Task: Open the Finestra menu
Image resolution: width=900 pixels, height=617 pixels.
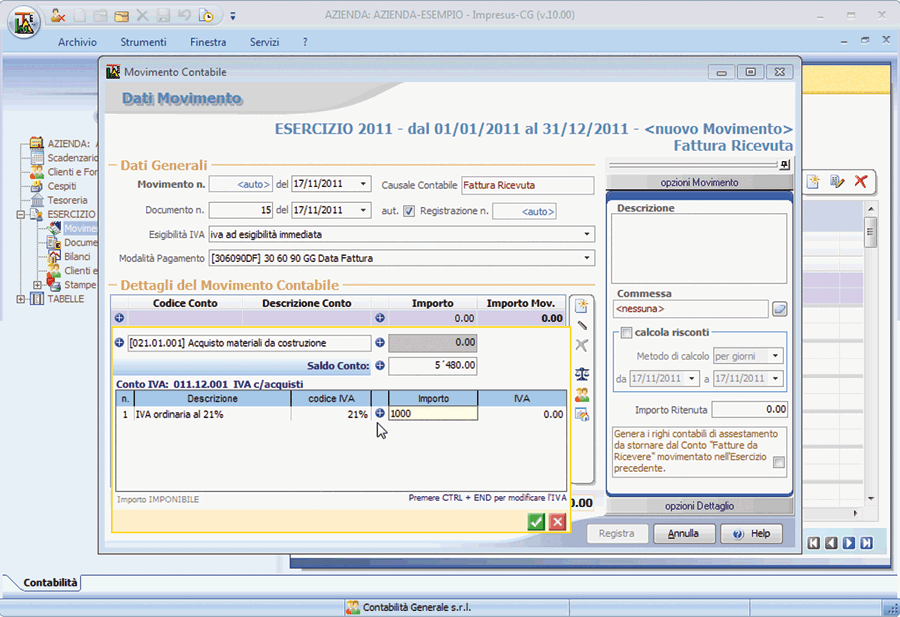Action: (208, 42)
